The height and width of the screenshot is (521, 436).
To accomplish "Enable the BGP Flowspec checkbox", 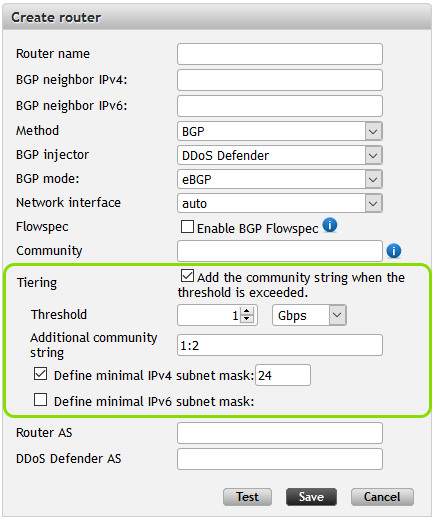I will coord(187,226).
